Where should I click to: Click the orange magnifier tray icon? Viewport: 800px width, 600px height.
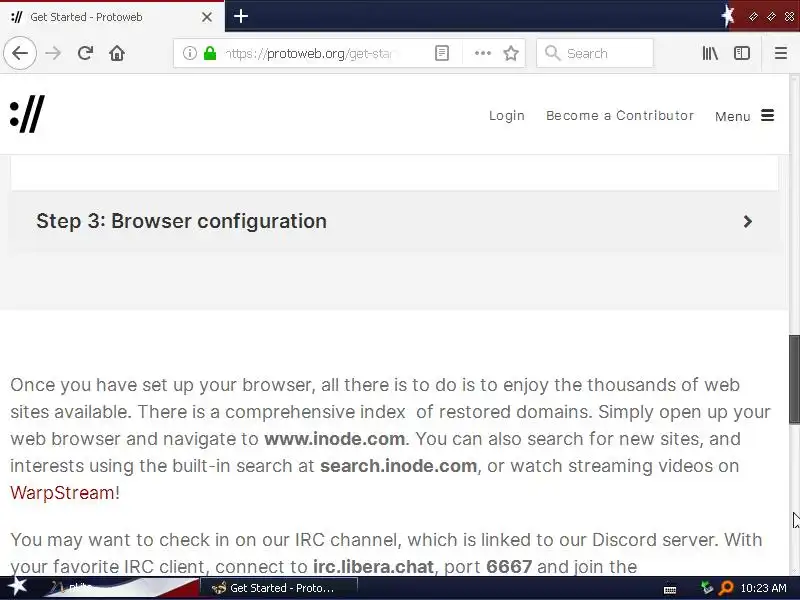(725, 588)
